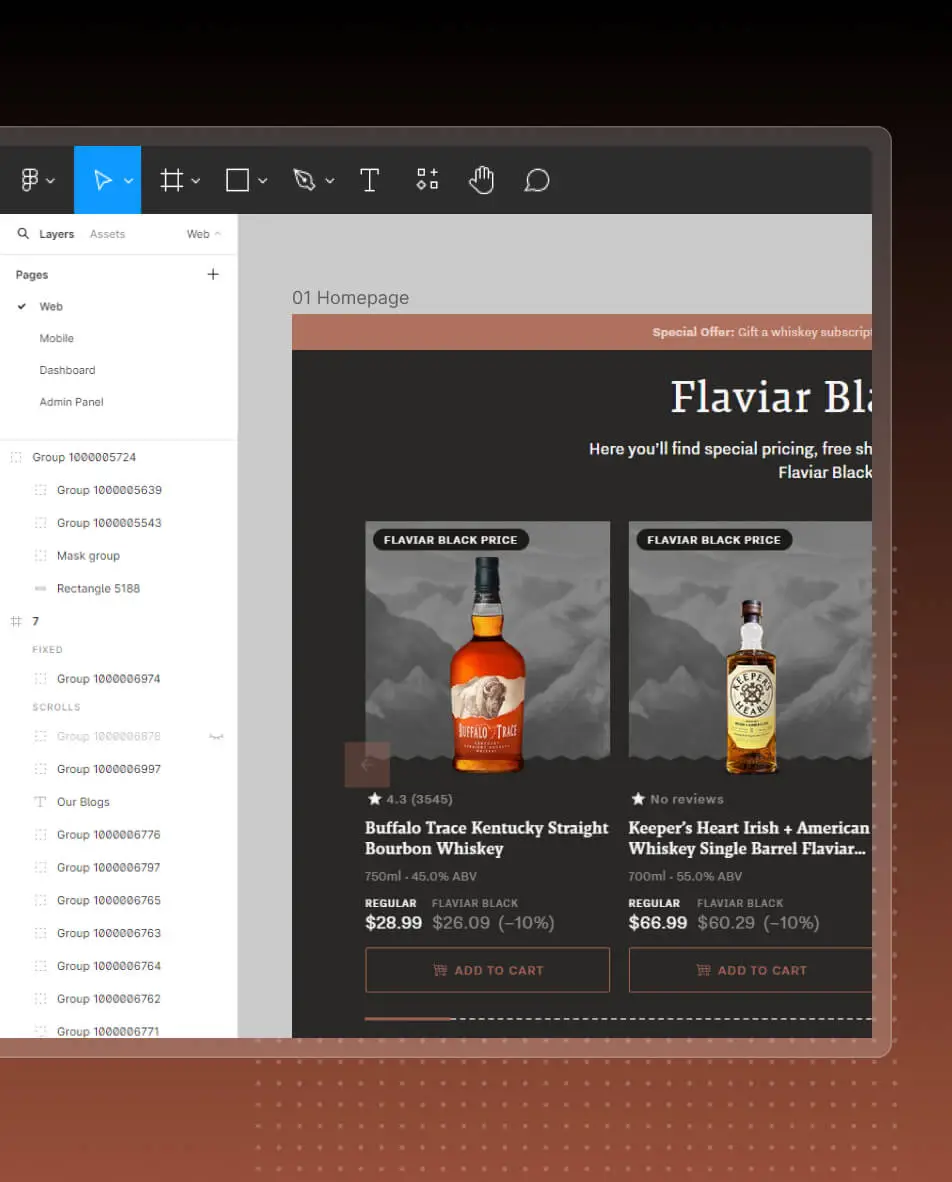Select the 01 Homepage frame label
This screenshot has height=1182, width=952.
point(350,298)
